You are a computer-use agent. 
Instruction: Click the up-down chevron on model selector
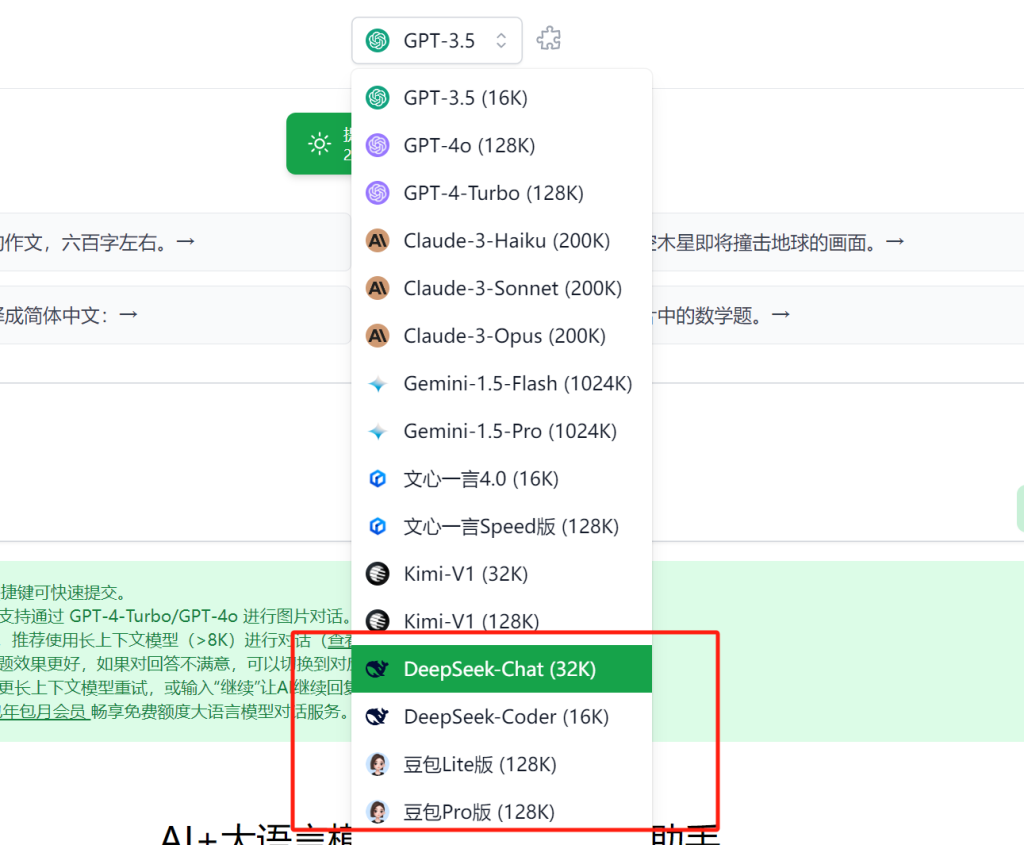click(x=501, y=40)
